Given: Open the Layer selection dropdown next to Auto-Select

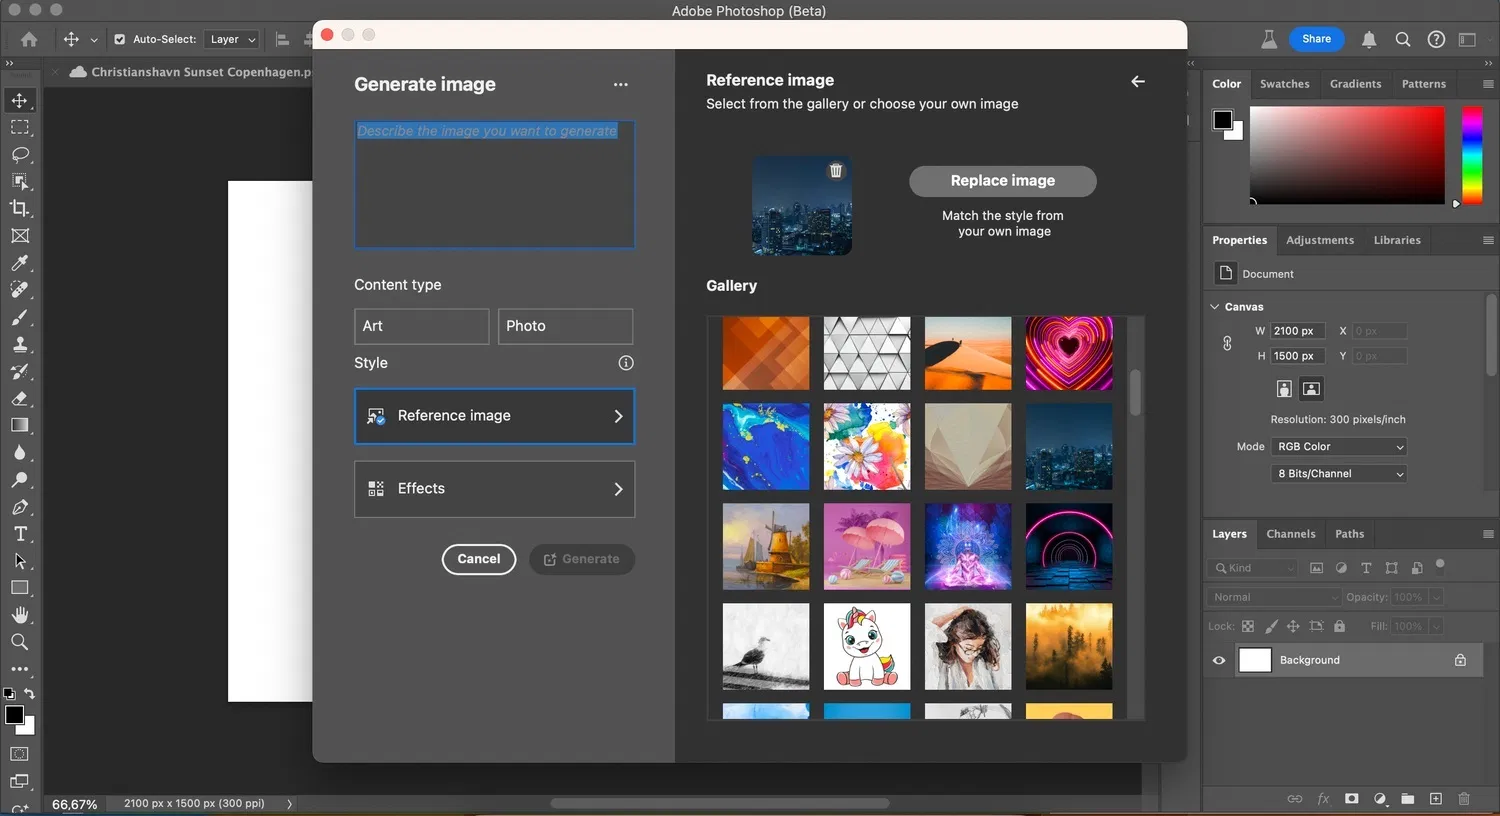Looking at the screenshot, I should (231, 39).
